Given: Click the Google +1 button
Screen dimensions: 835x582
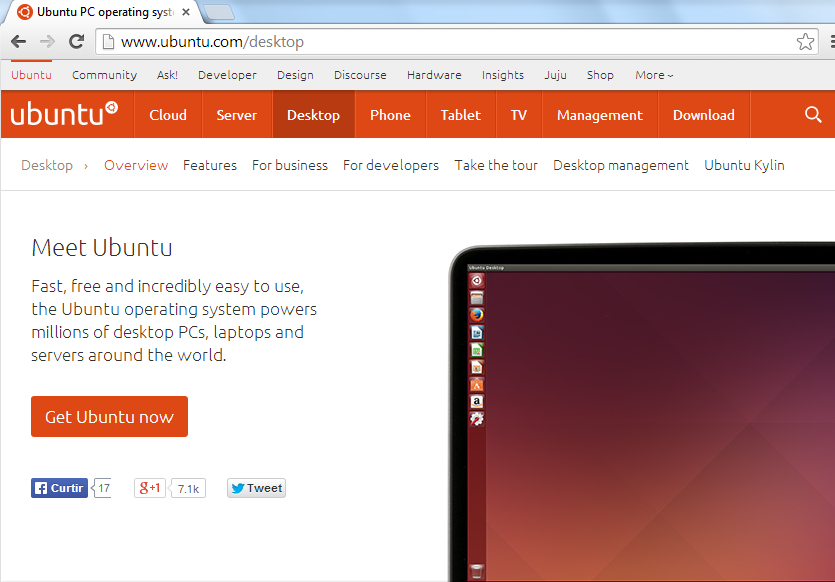Looking at the screenshot, I should pos(150,488).
